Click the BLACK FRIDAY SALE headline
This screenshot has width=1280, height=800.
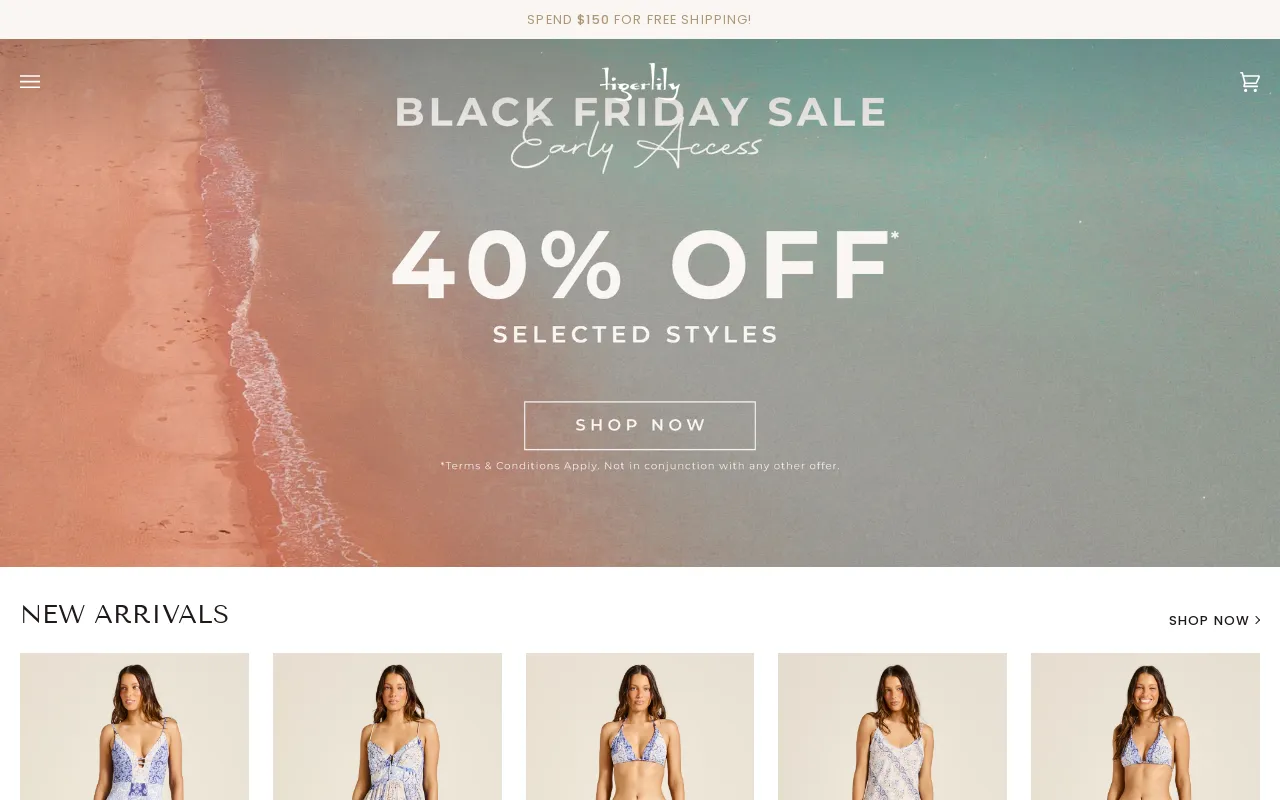(x=640, y=112)
